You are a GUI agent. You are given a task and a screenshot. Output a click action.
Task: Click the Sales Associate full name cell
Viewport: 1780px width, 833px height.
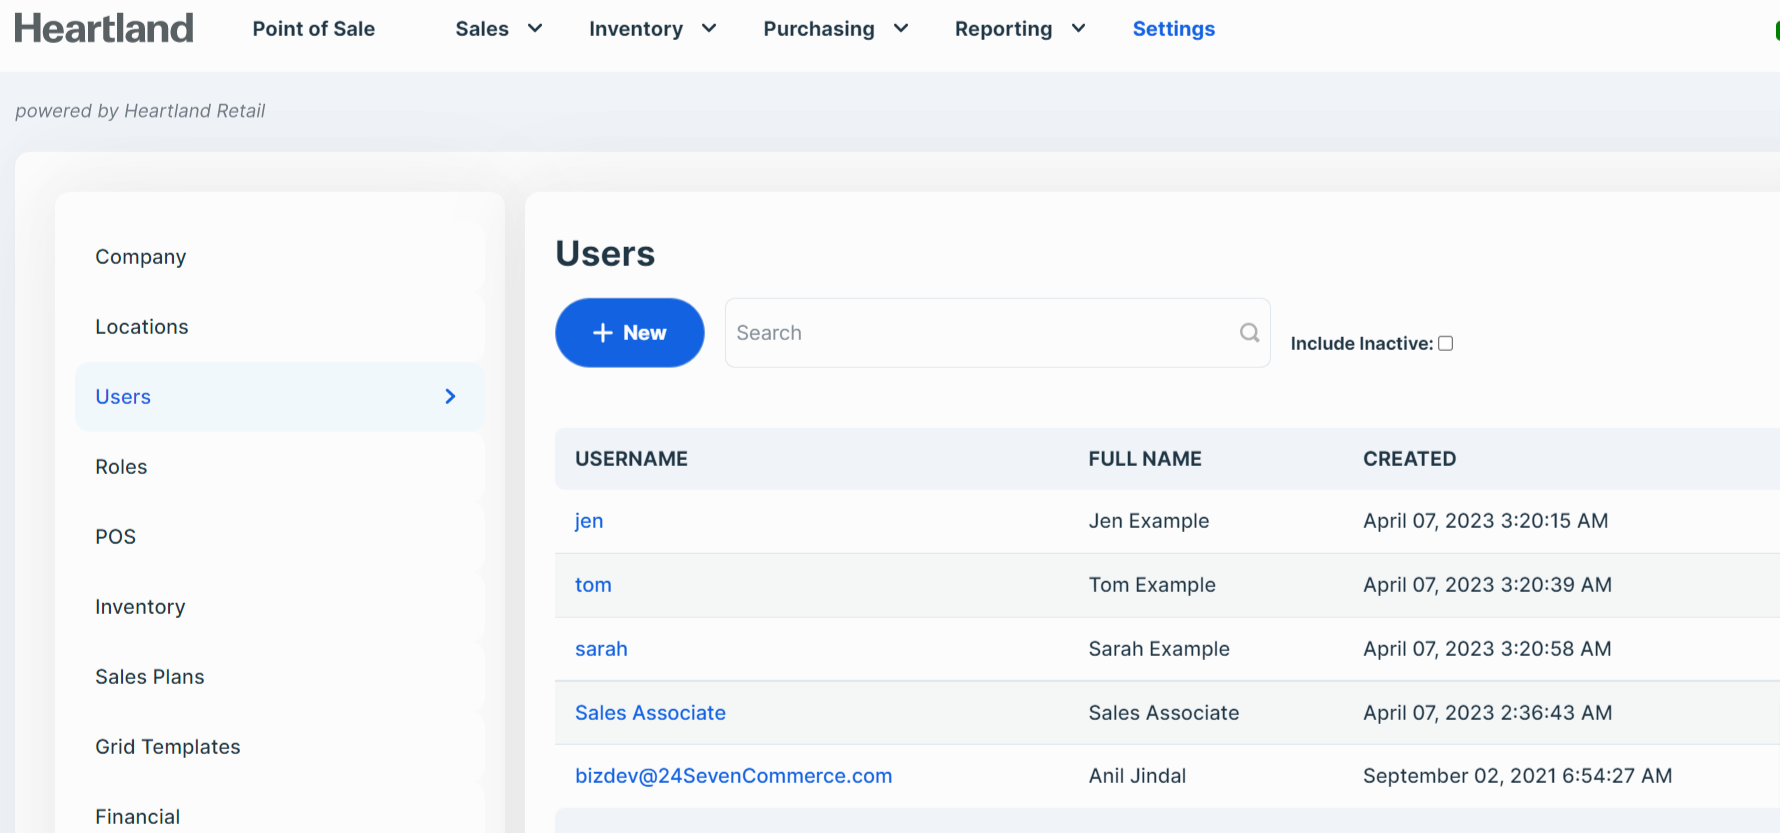pos(1164,713)
